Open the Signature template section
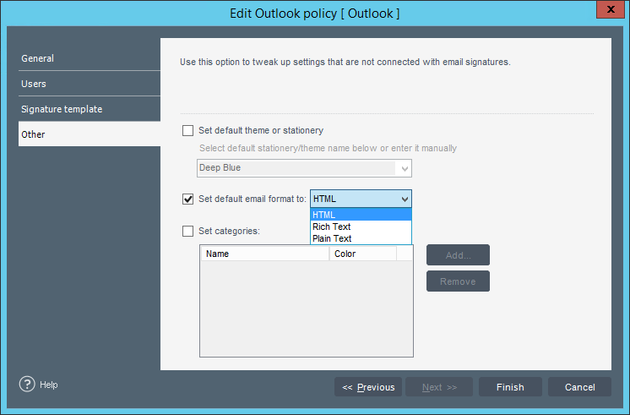Viewport: 630px width, 415px height. 89,109
